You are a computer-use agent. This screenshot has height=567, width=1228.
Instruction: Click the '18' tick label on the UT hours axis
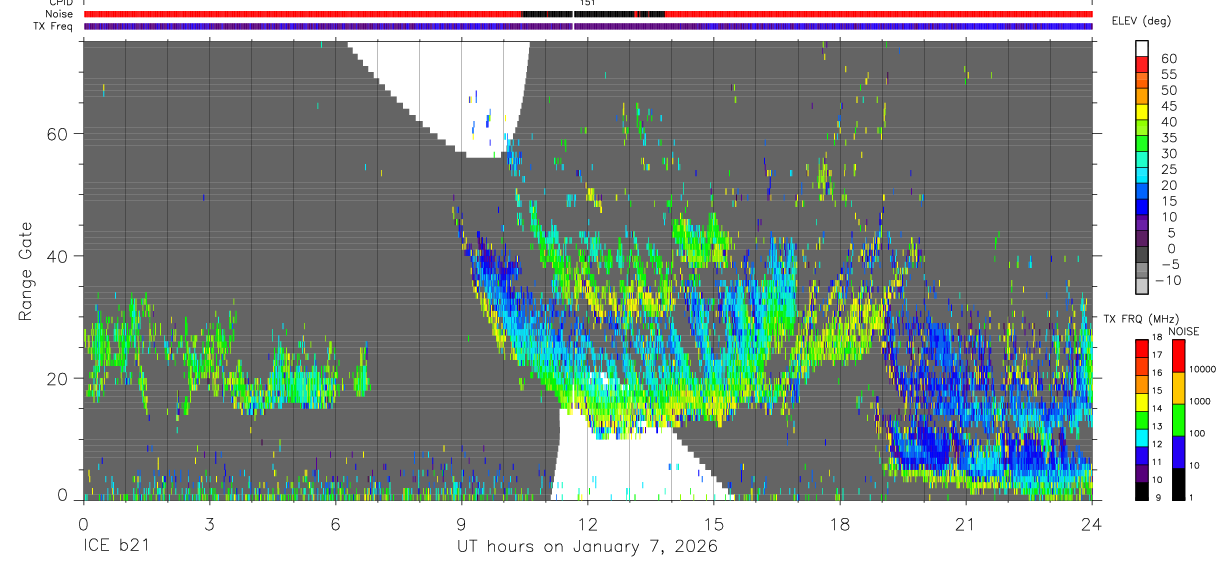(x=839, y=524)
